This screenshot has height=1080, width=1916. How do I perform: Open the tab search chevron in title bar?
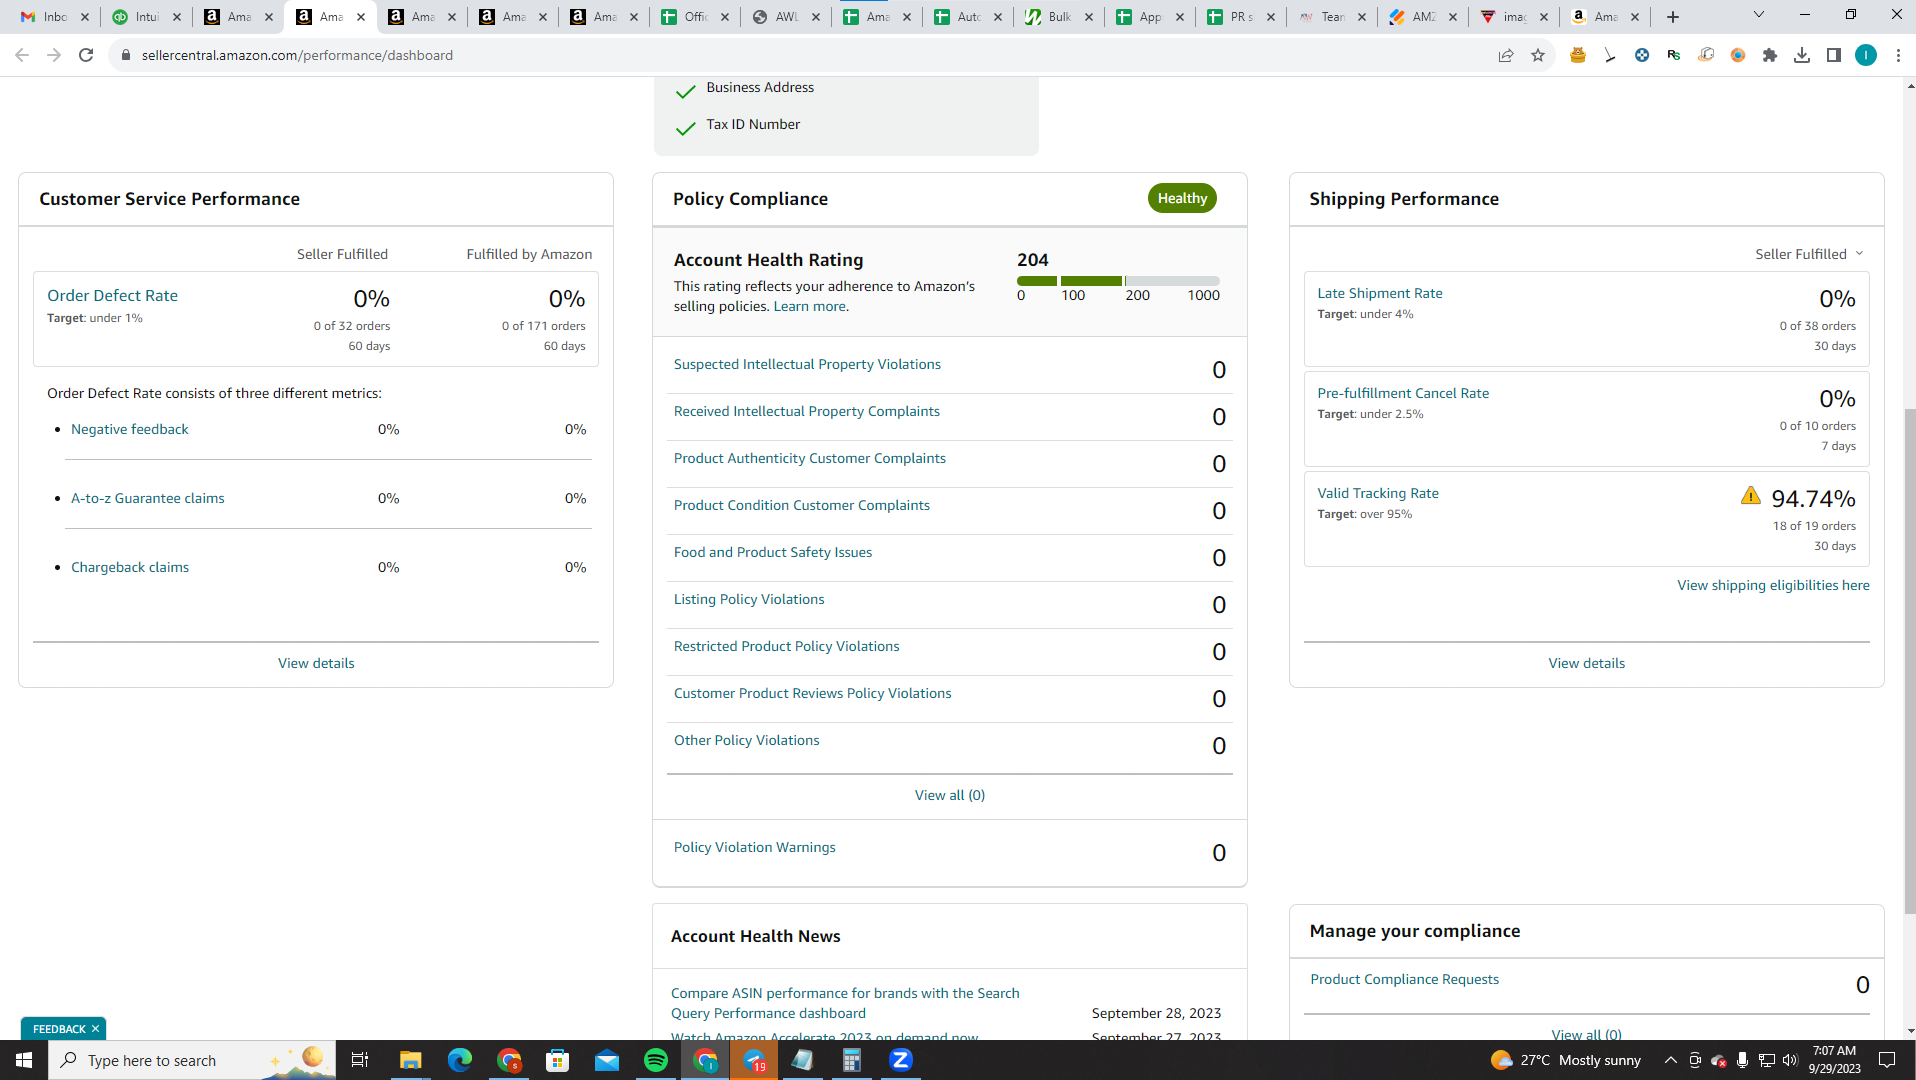click(x=1759, y=15)
